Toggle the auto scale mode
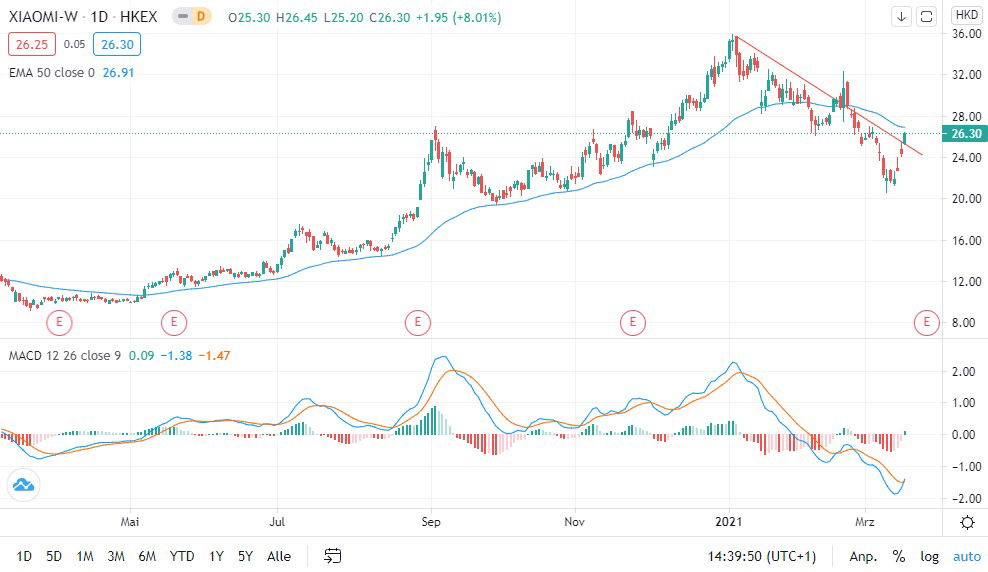The height and width of the screenshot is (572, 988). [966, 556]
